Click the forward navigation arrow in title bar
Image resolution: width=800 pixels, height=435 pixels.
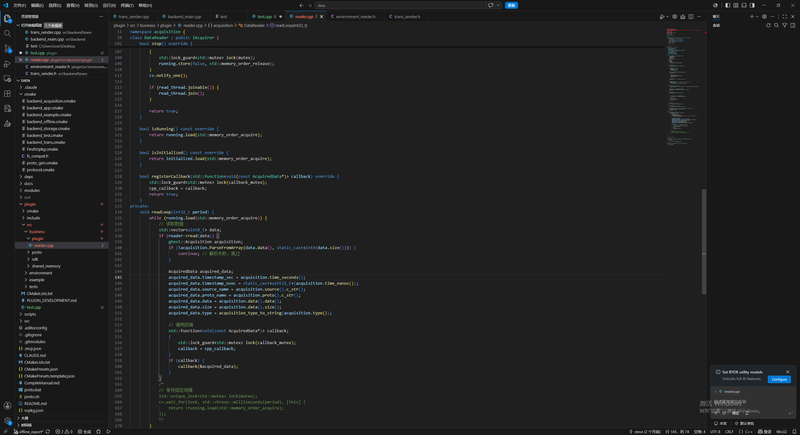tap(309, 5)
